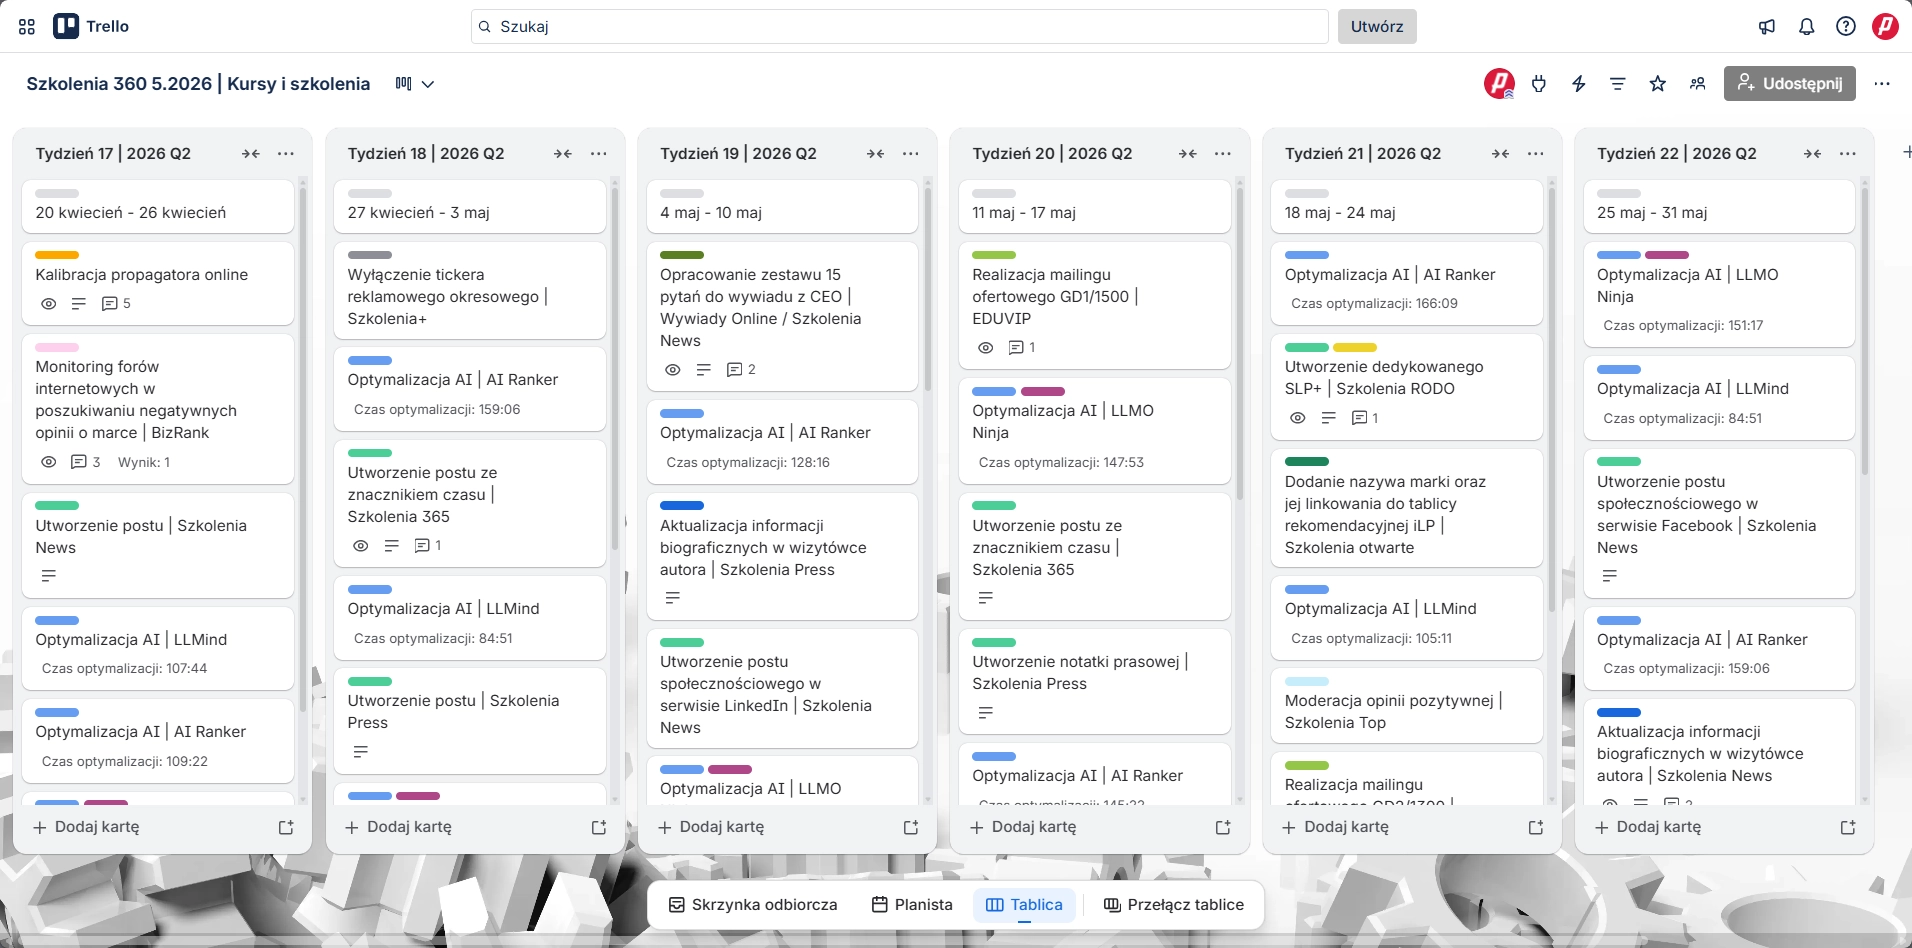Open Wyłączenie tickera reklamowego okresowego card
Screen dimensions: 1912x948
pos(470,290)
